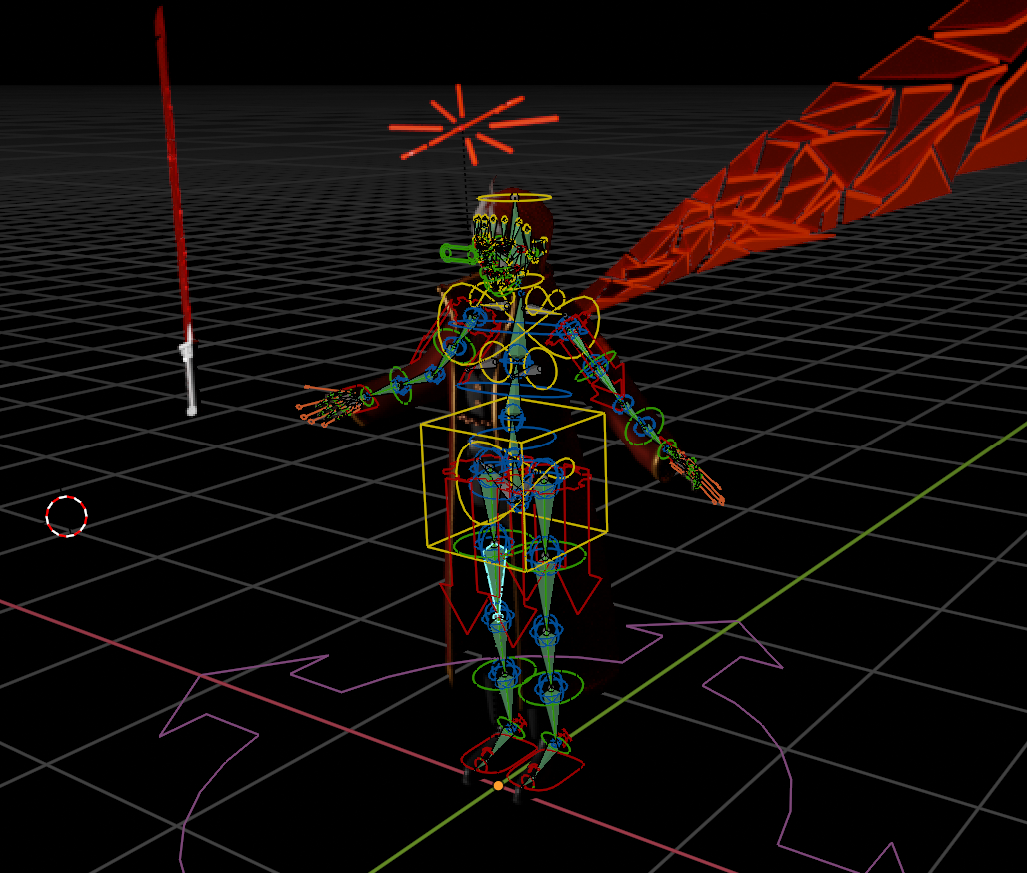The width and height of the screenshot is (1027, 873).
Task: Select the green cylinder control beside the head
Action: pyautogui.click(x=459, y=254)
